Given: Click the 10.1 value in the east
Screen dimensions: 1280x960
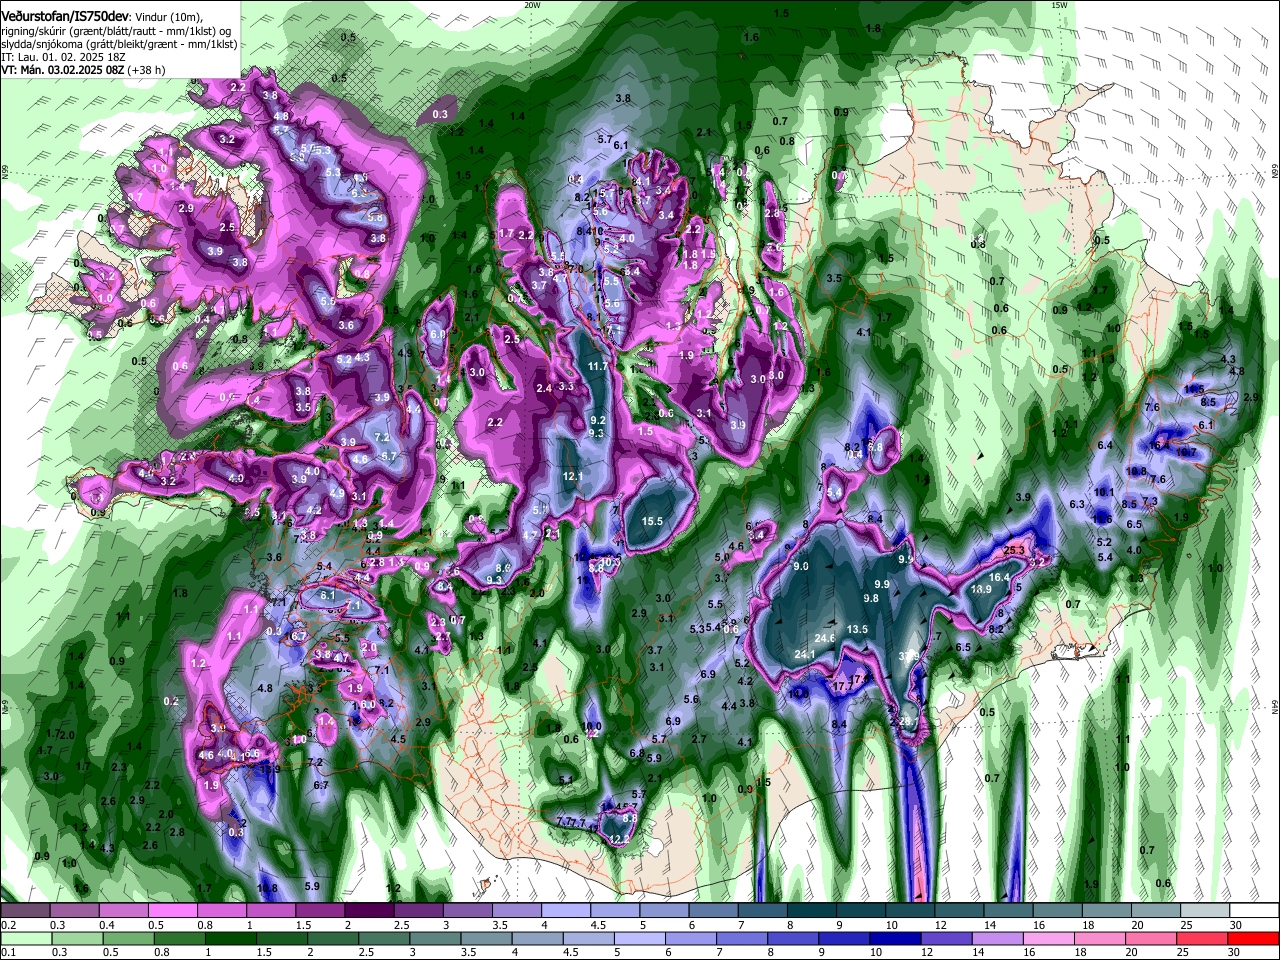Looking at the screenshot, I should (x=1103, y=492).
